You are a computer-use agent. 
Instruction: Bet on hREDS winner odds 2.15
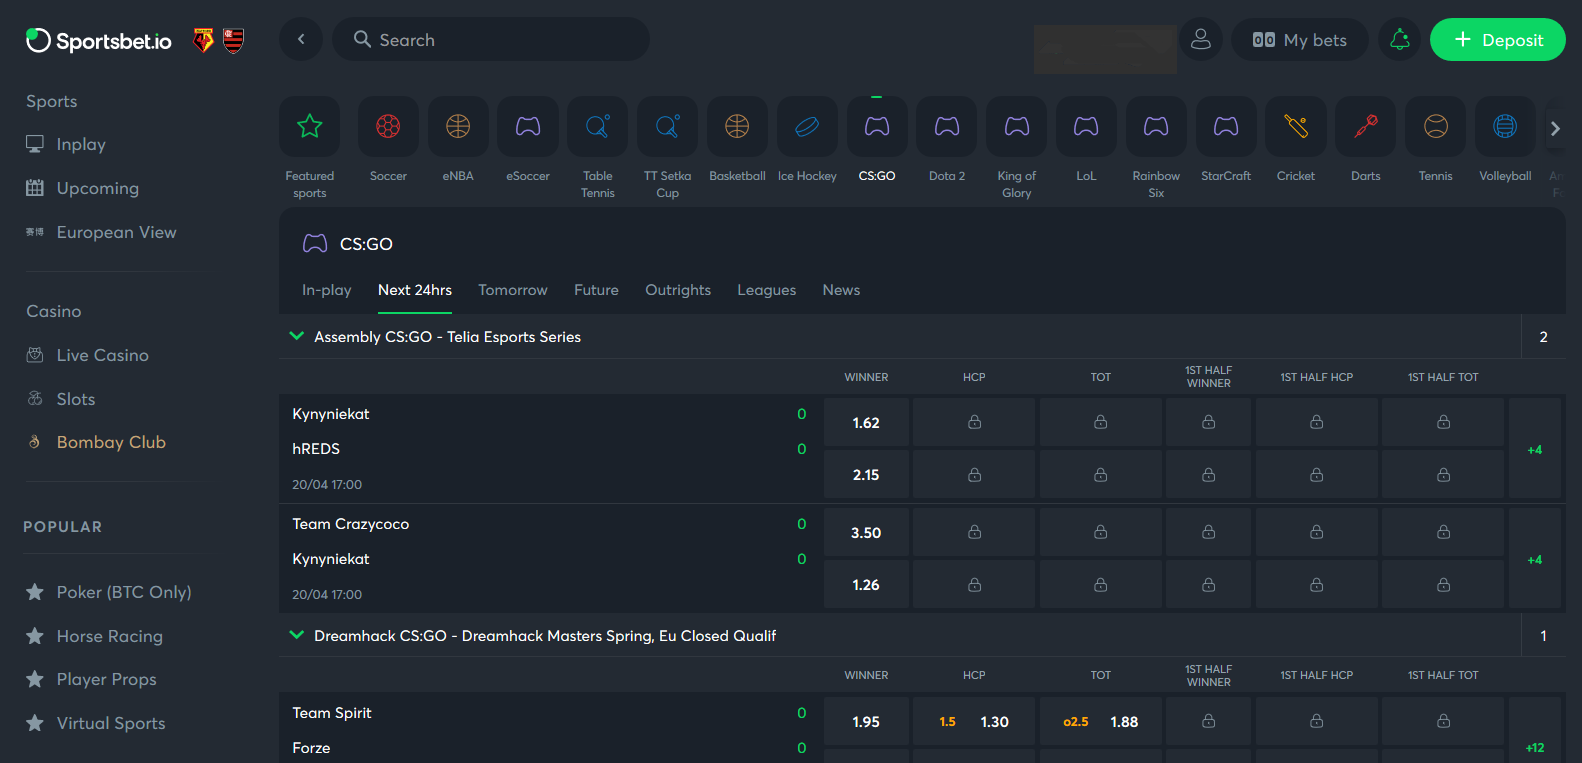tap(866, 474)
